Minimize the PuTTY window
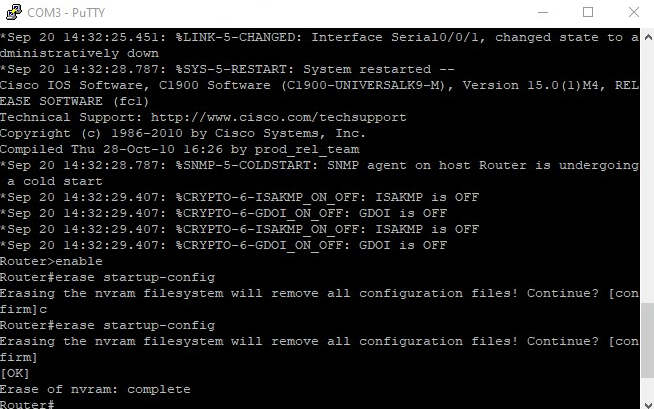 541,12
